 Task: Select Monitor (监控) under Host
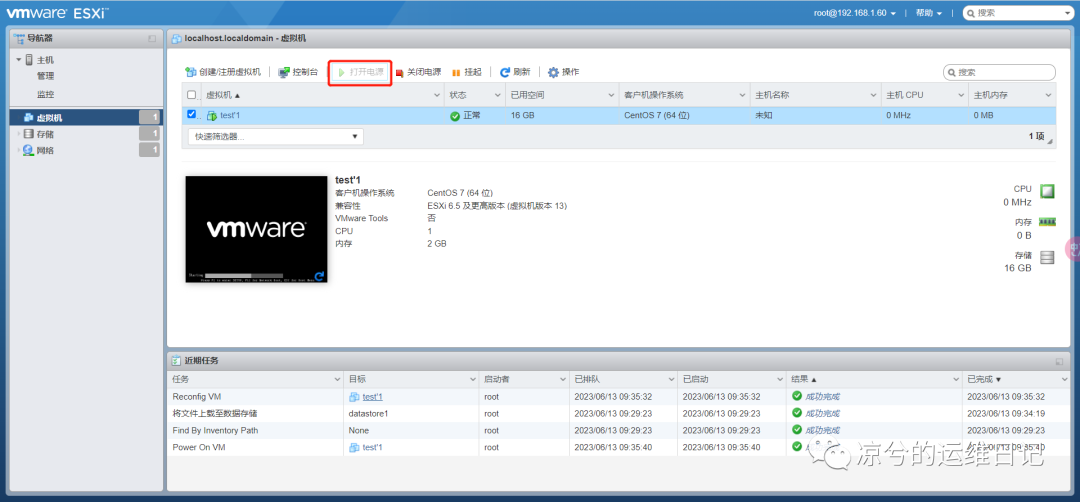coord(45,94)
